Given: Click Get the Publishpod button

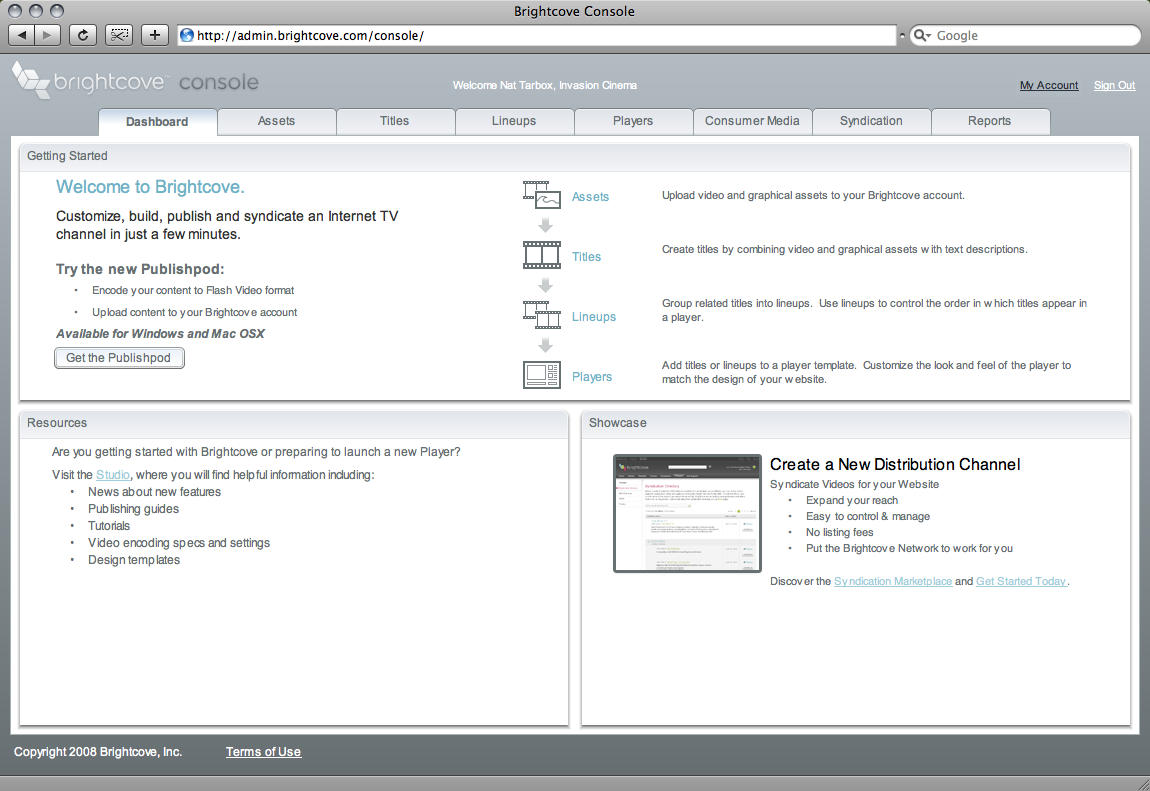Looking at the screenshot, I should click(119, 358).
